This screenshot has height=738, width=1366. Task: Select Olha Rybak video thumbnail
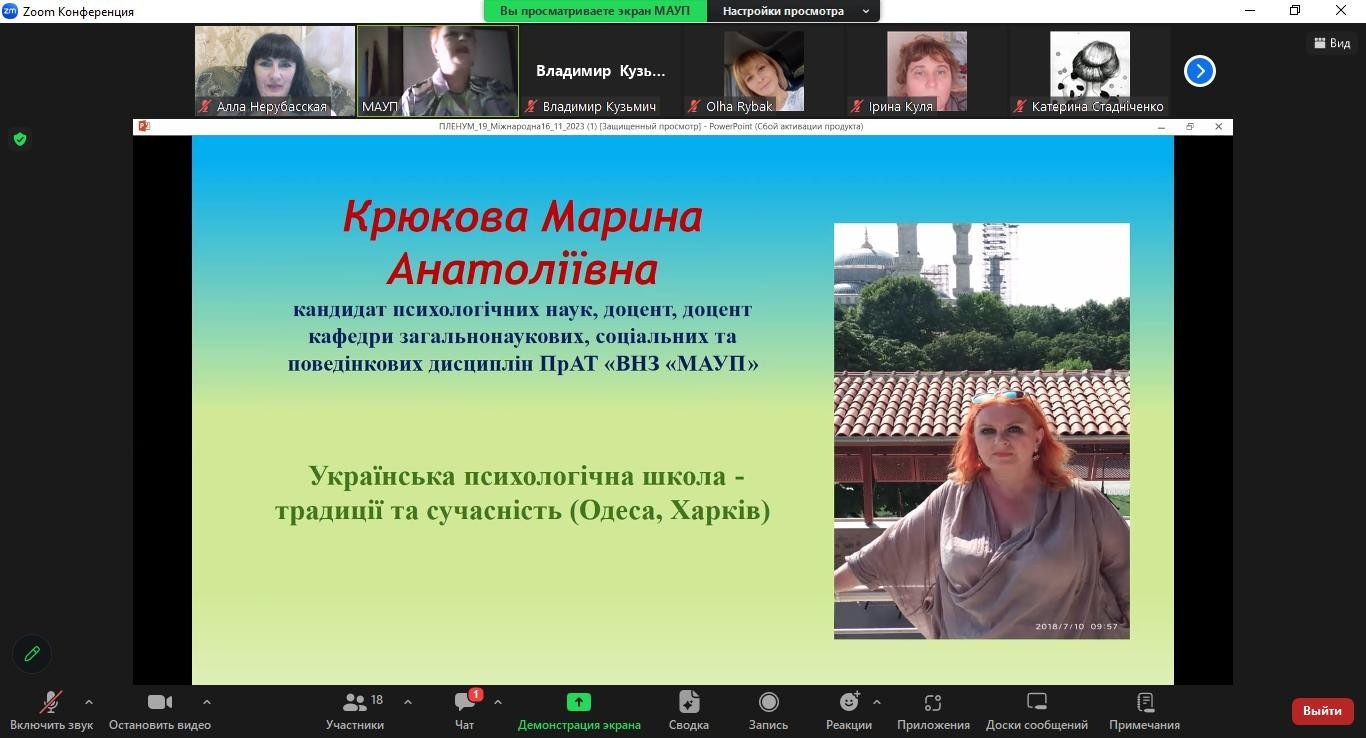coord(764,71)
